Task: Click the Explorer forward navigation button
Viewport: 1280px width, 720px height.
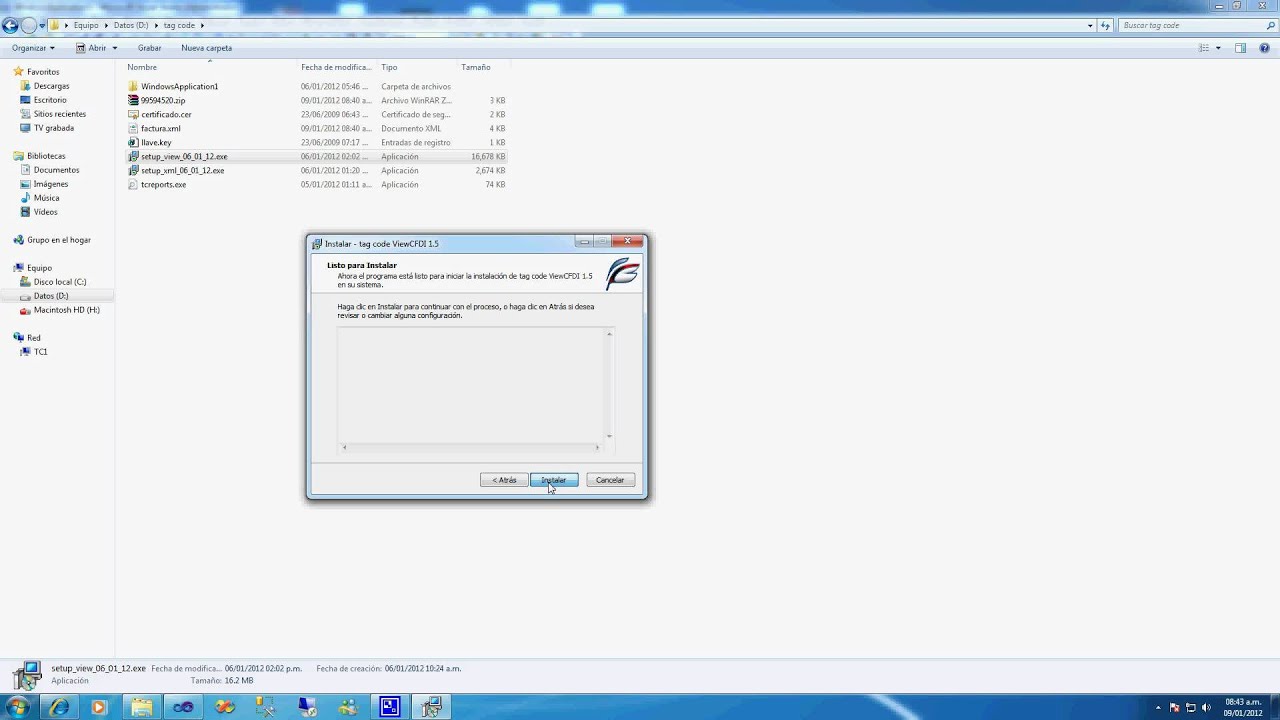Action: coord(29,25)
